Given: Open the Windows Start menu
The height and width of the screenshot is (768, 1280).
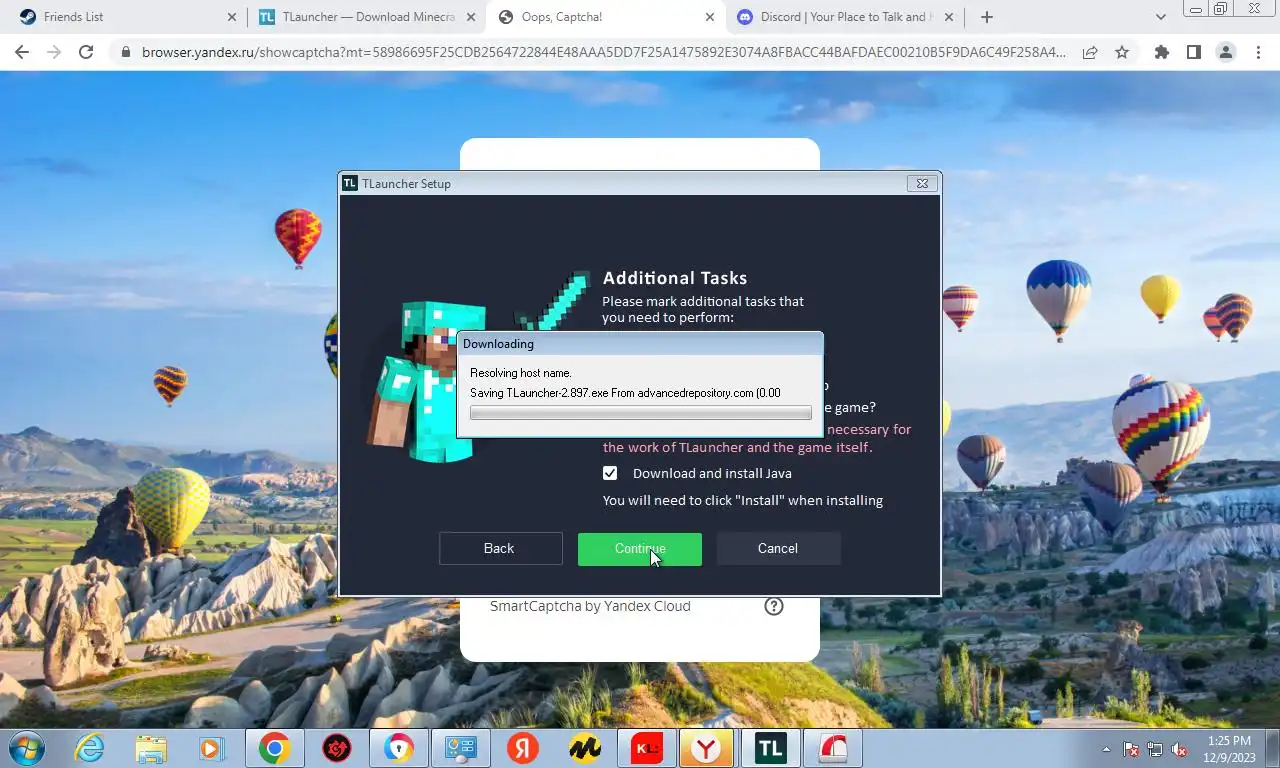Looking at the screenshot, I should coord(25,748).
